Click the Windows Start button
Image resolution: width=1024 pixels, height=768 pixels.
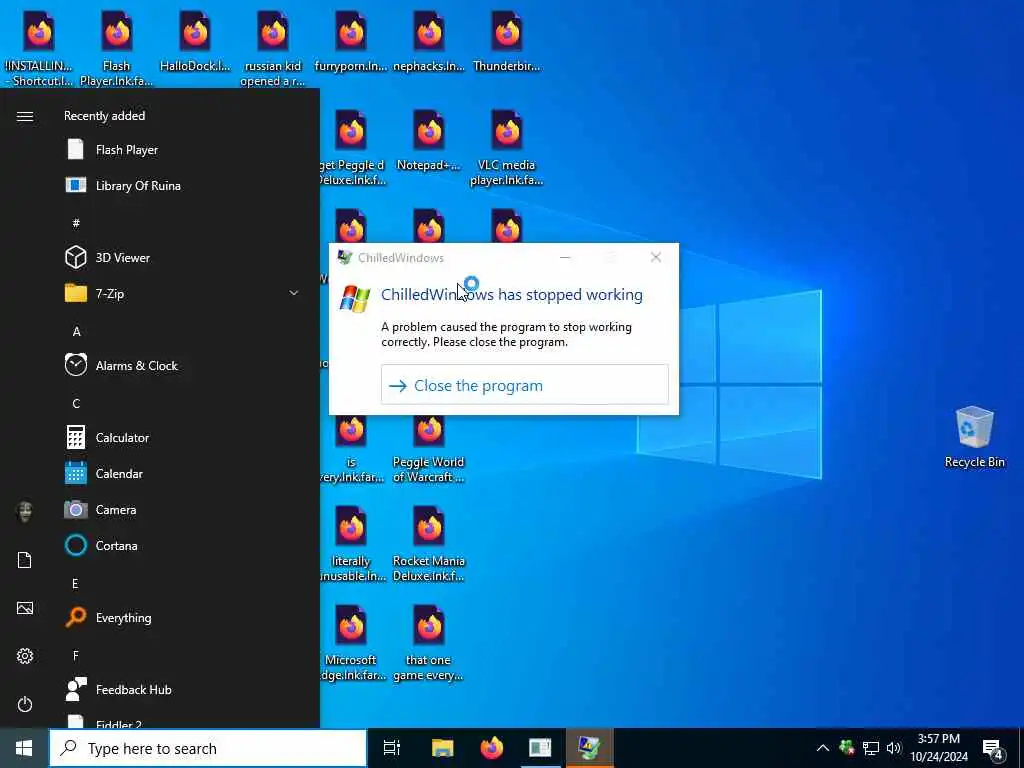click(24, 748)
